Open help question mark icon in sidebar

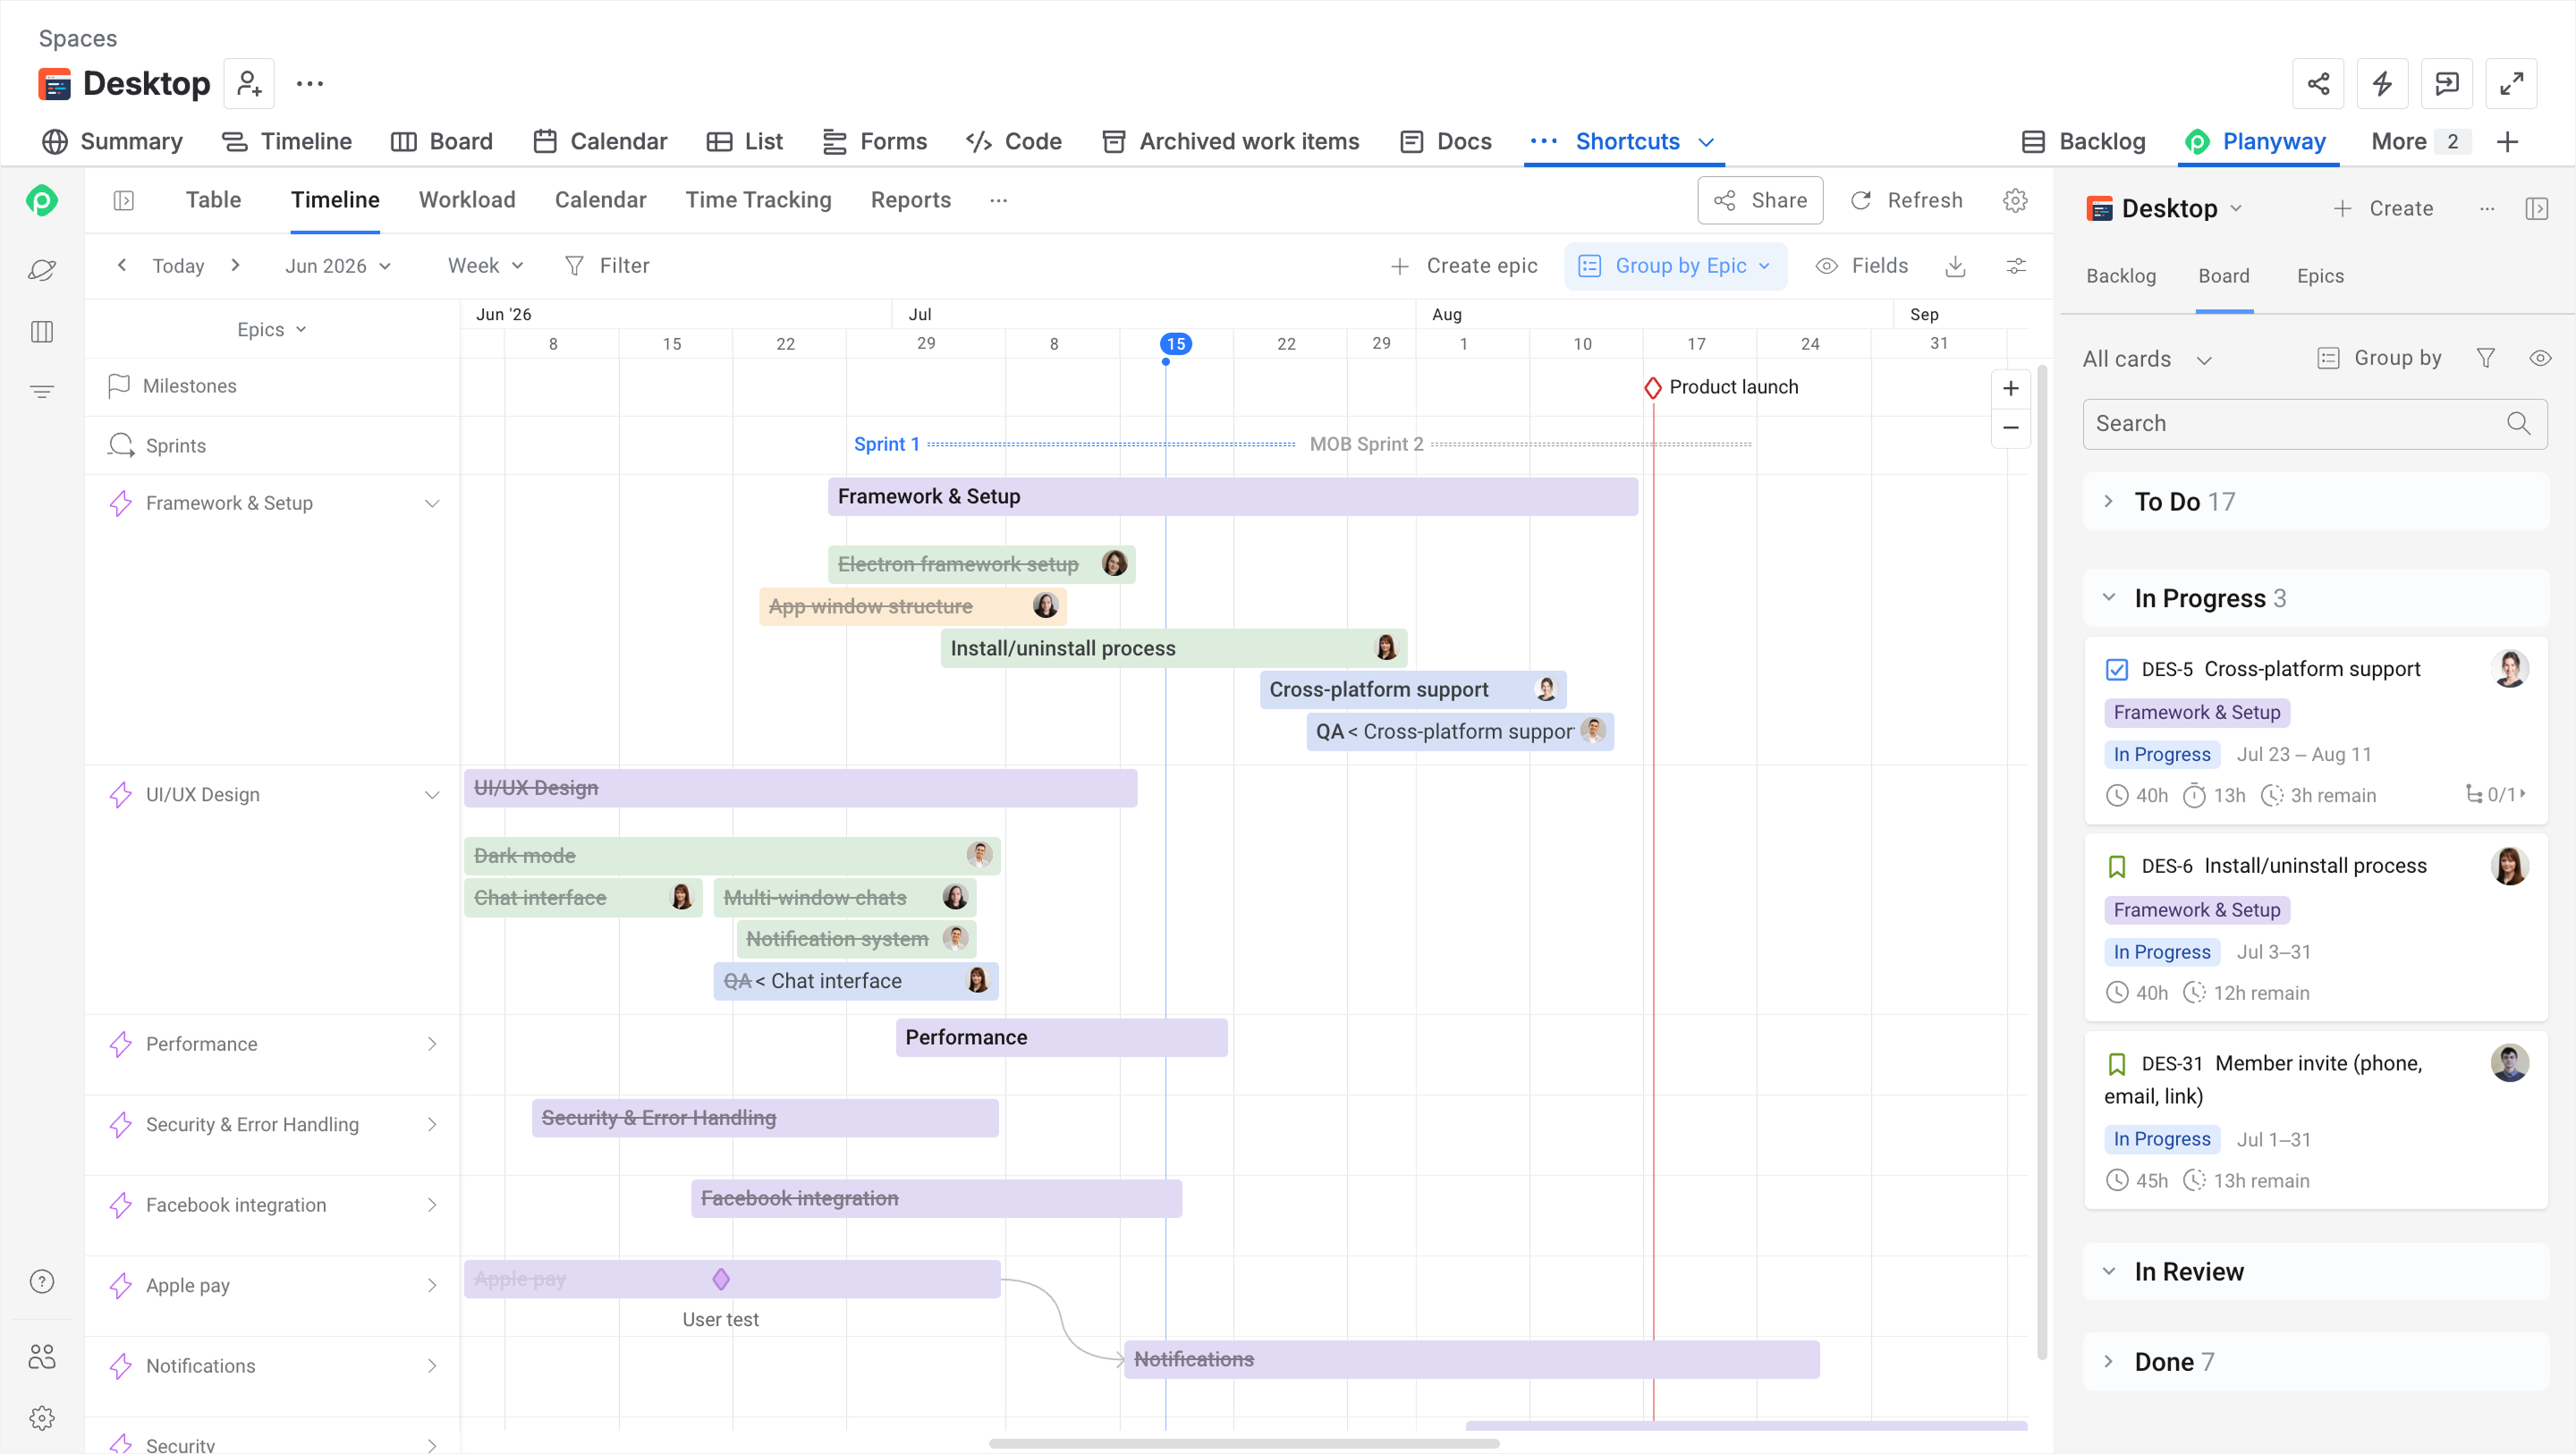click(42, 1281)
